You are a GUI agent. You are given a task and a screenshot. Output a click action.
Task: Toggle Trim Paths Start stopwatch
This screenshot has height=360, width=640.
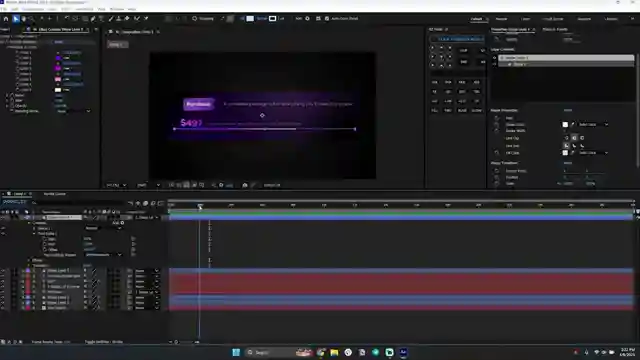point(45,239)
